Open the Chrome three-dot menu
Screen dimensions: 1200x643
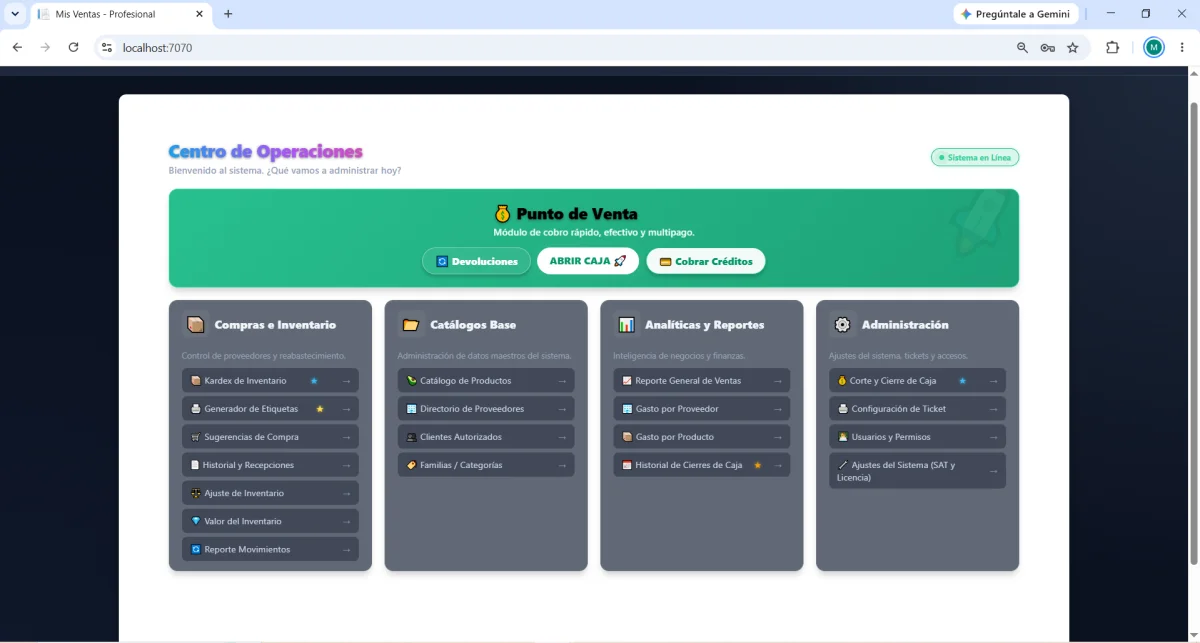1182,47
